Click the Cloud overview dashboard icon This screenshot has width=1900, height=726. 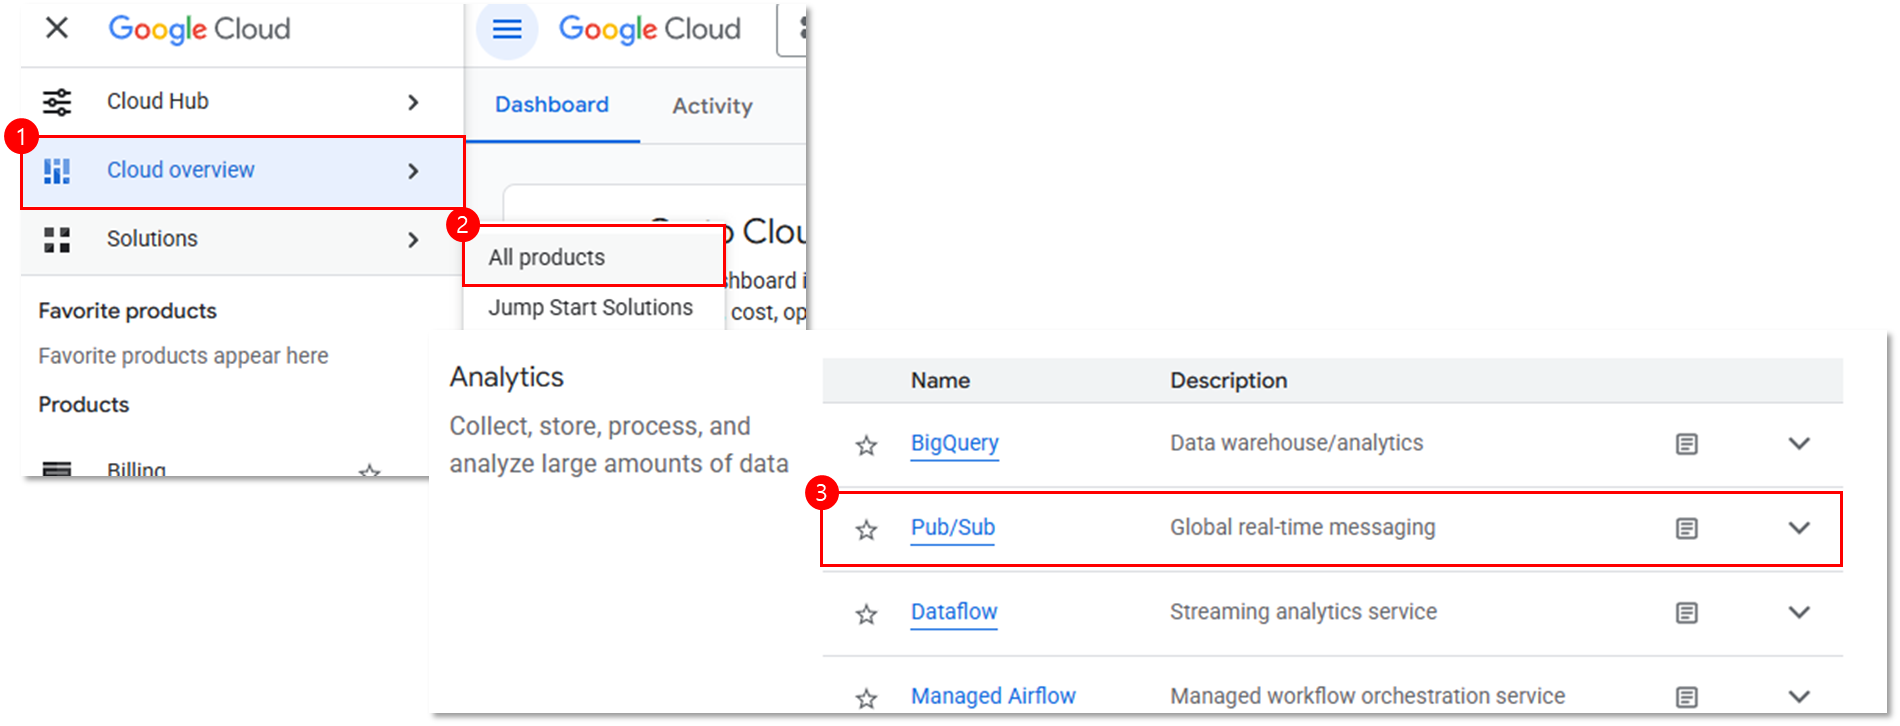(x=57, y=171)
